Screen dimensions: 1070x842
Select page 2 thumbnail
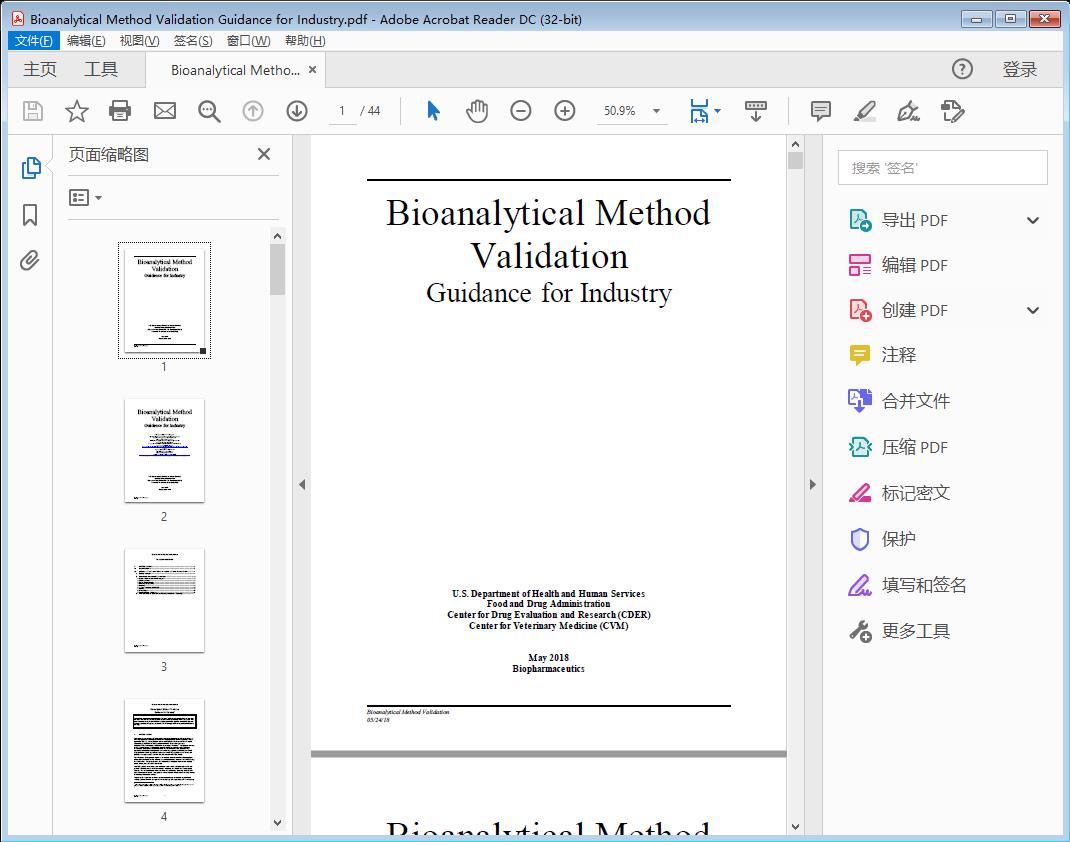click(x=163, y=451)
